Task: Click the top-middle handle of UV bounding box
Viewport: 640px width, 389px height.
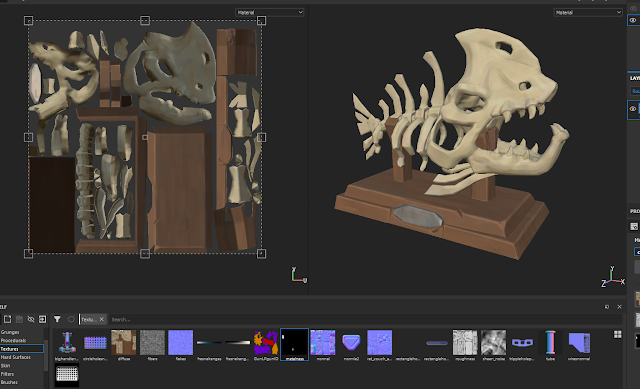Action: (x=145, y=20)
